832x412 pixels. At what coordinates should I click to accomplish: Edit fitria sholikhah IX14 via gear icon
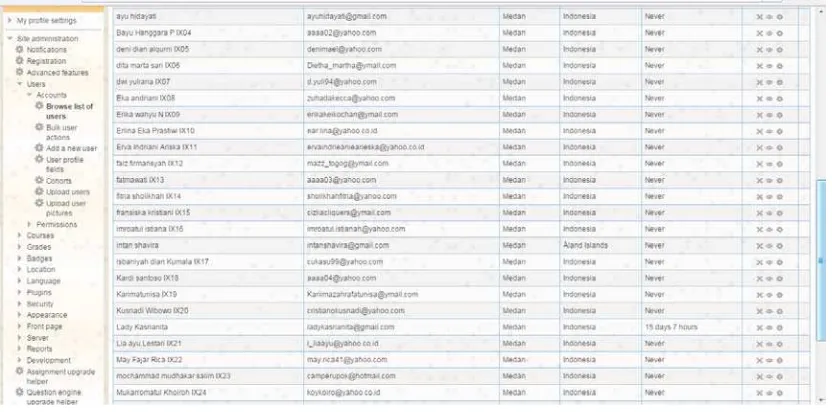click(x=779, y=197)
